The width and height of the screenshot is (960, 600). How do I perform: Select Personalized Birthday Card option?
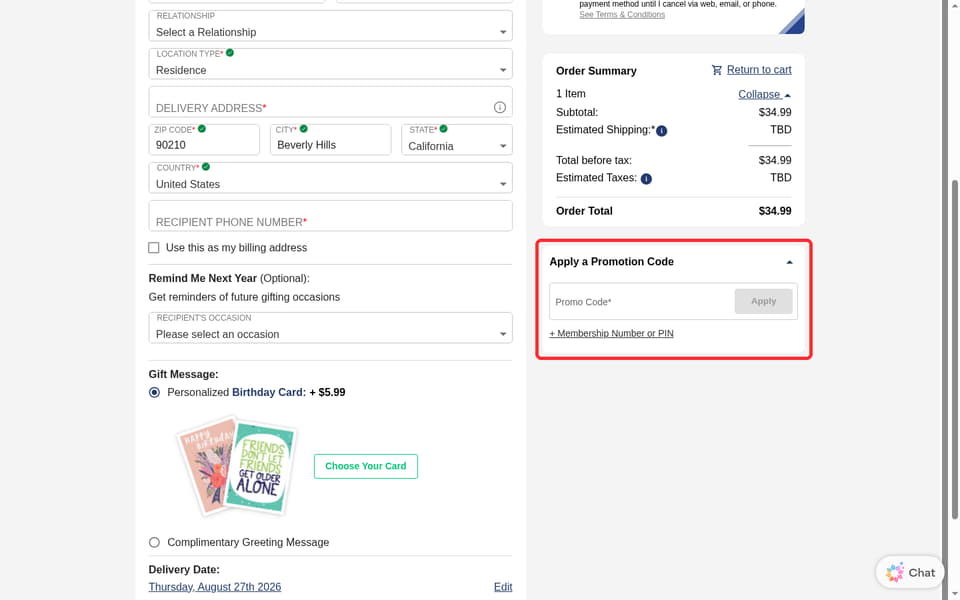[154, 392]
